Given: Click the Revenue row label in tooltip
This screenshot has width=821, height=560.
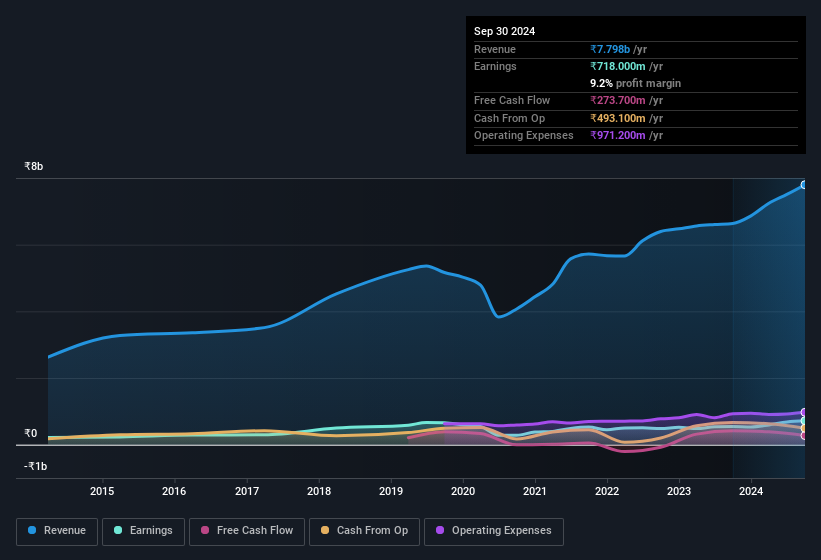Looking at the screenshot, I should 495,49.
